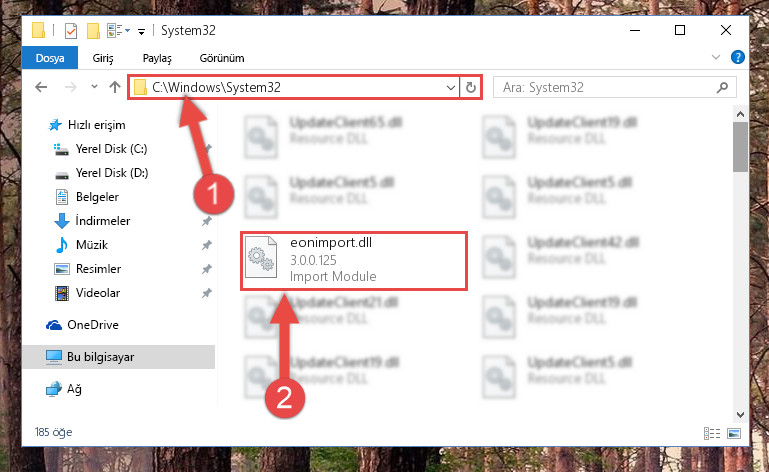
Task: Click the new folder icon in quick access toolbar
Action: point(93,31)
